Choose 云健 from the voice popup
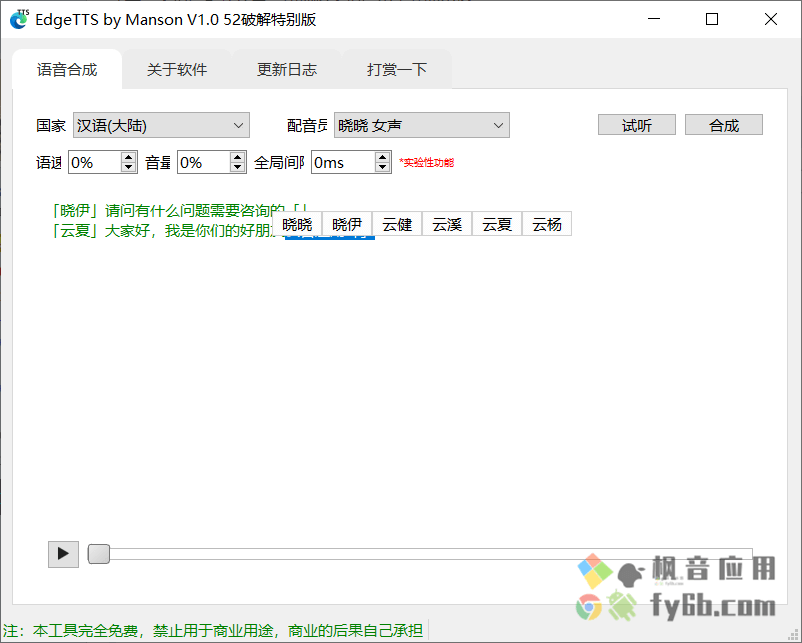This screenshot has height=643, width=802. click(x=397, y=224)
